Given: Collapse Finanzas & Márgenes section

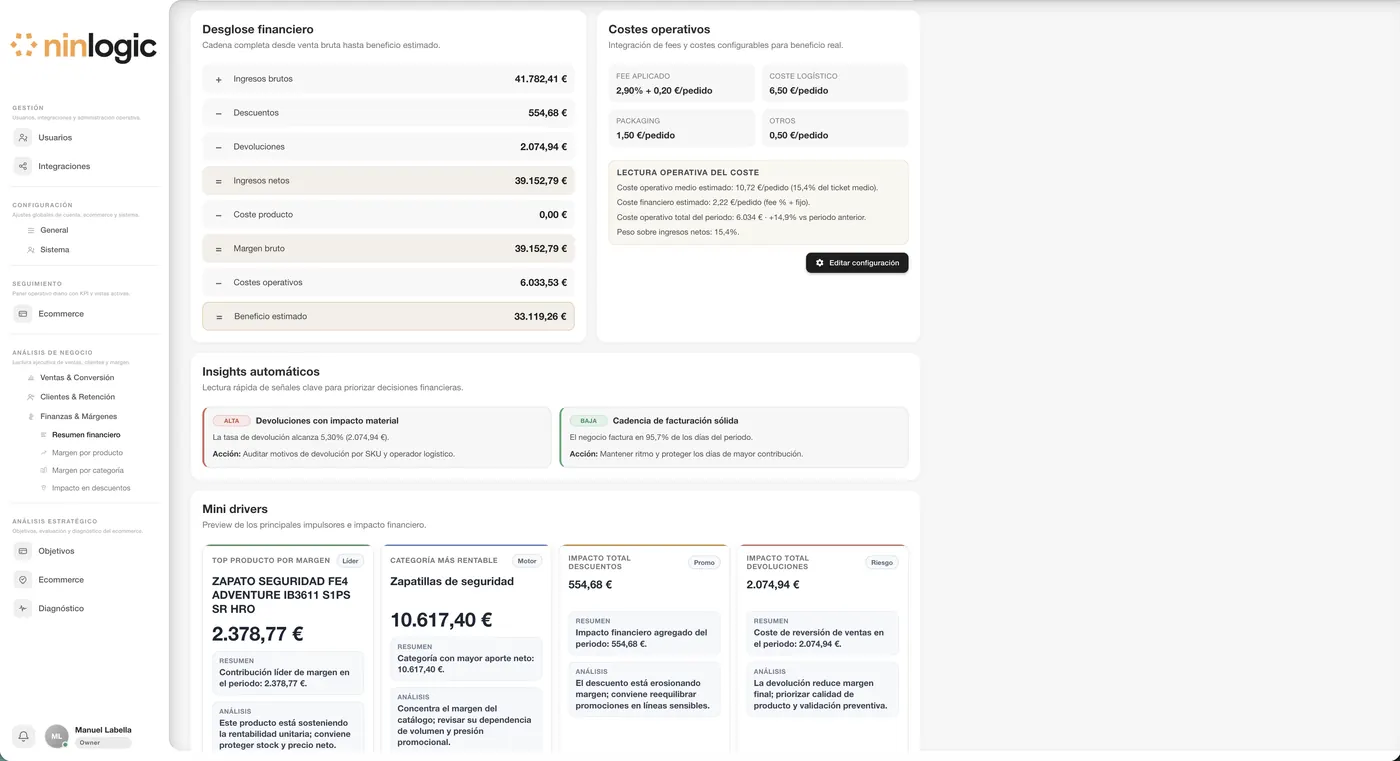Looking at the screenshot, I should coord(78,416).
